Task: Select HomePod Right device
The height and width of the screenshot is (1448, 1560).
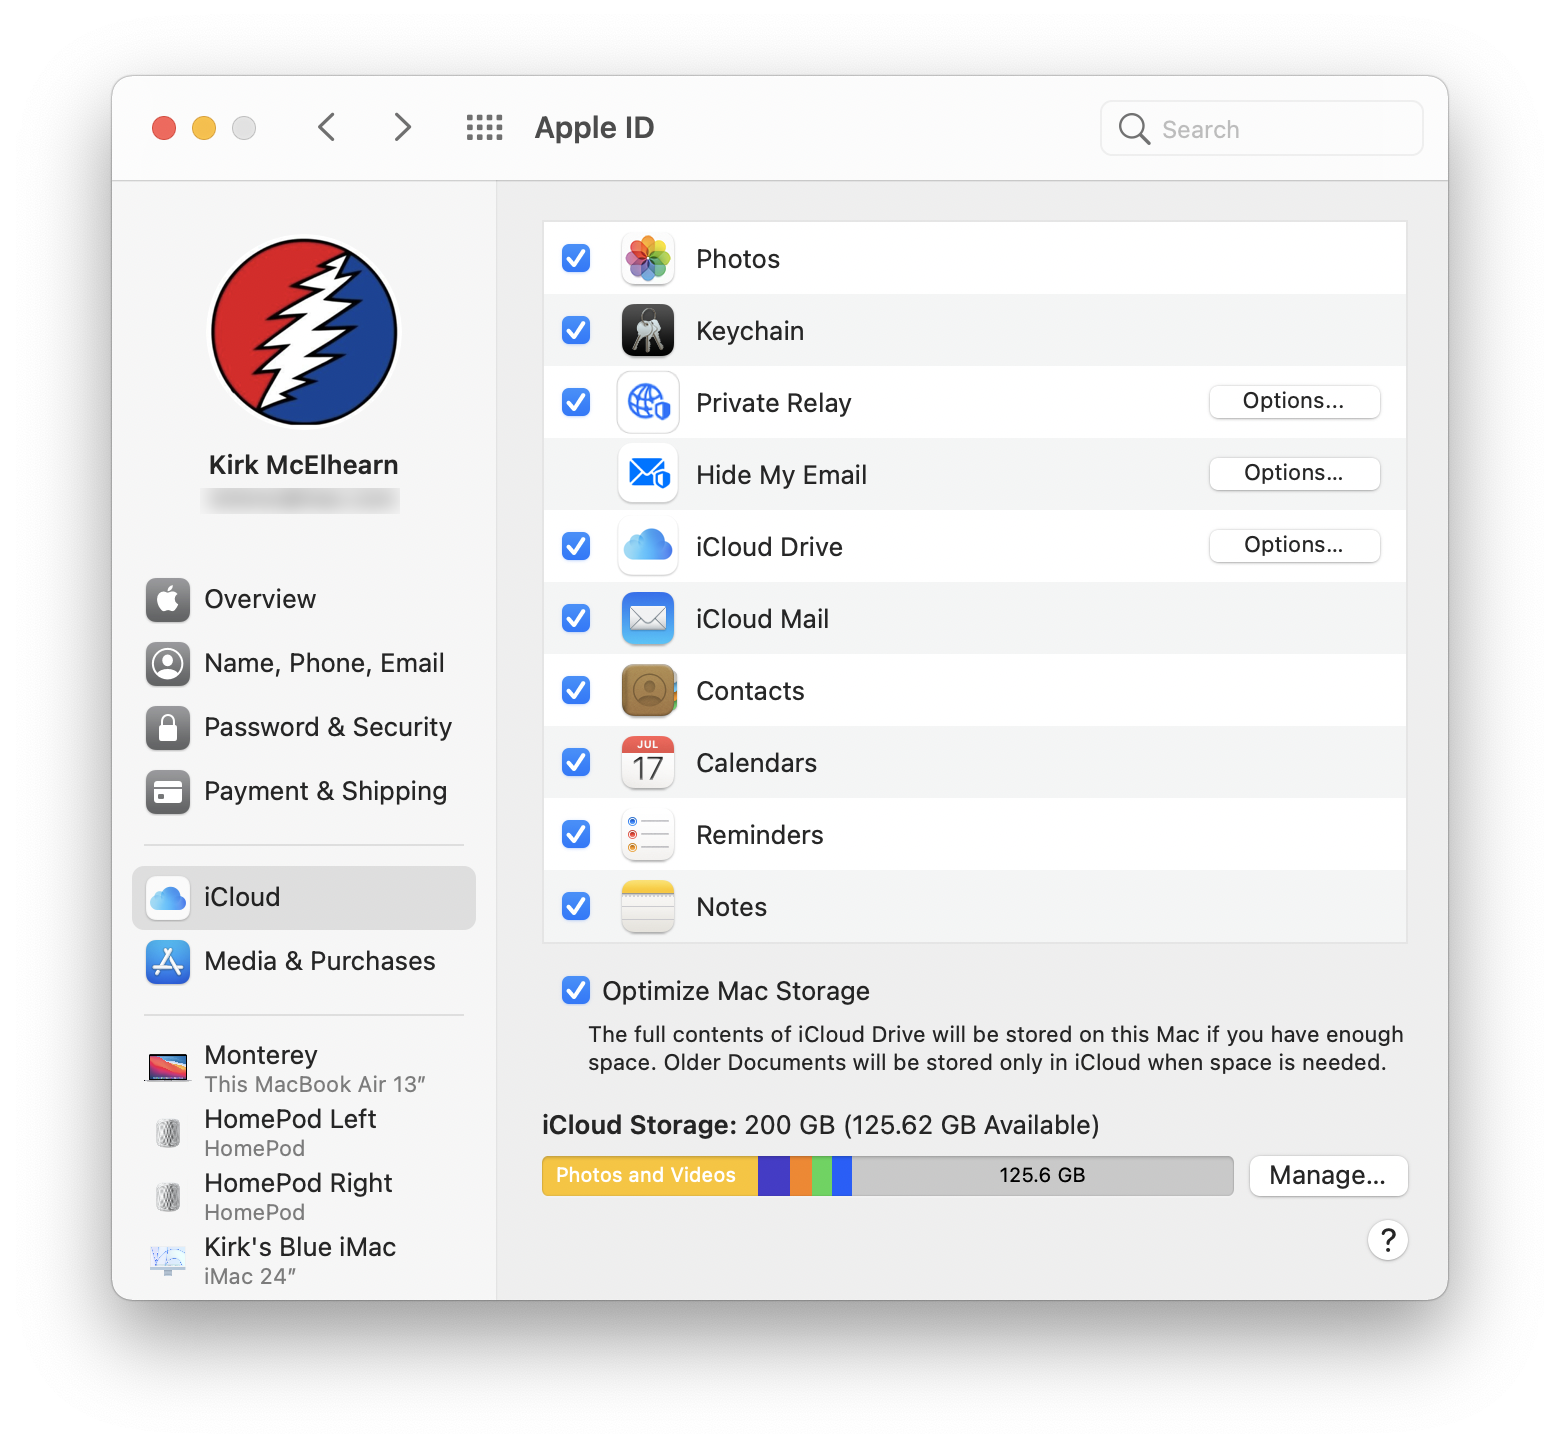Action: click(304, 1197)
